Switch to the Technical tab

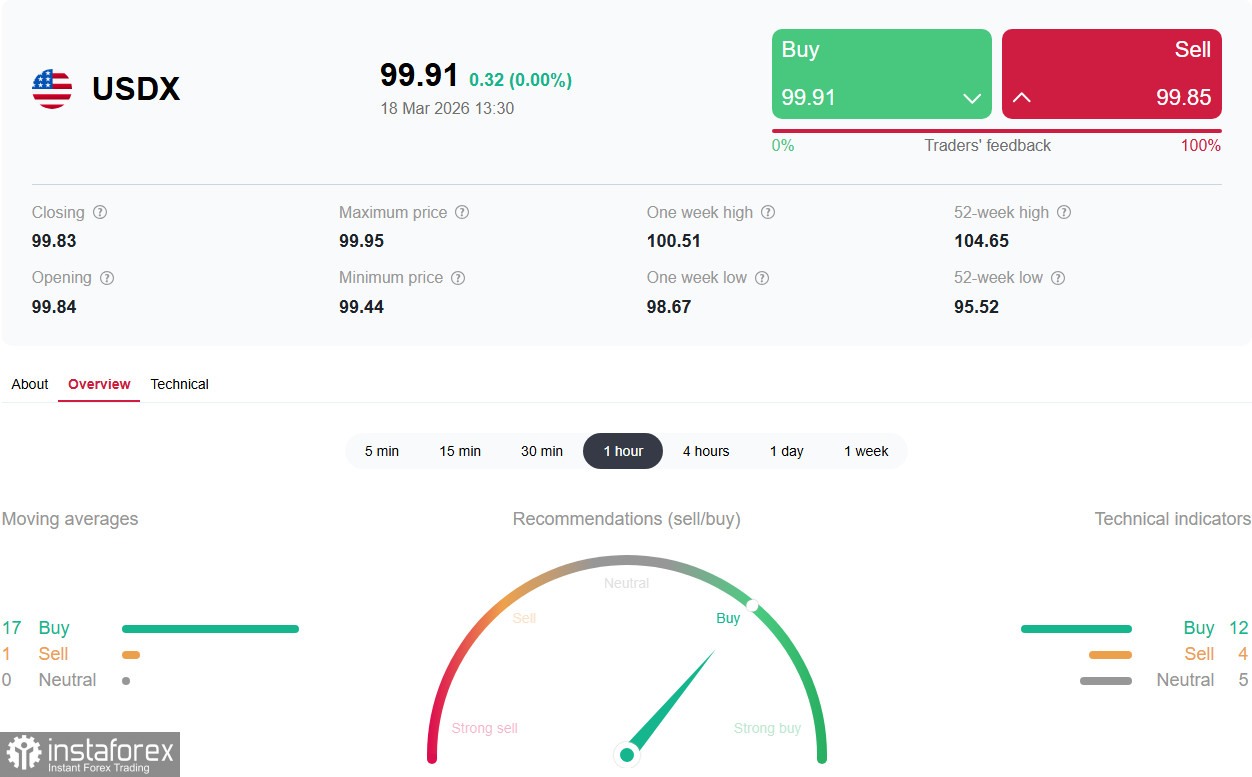coord(180,384)
